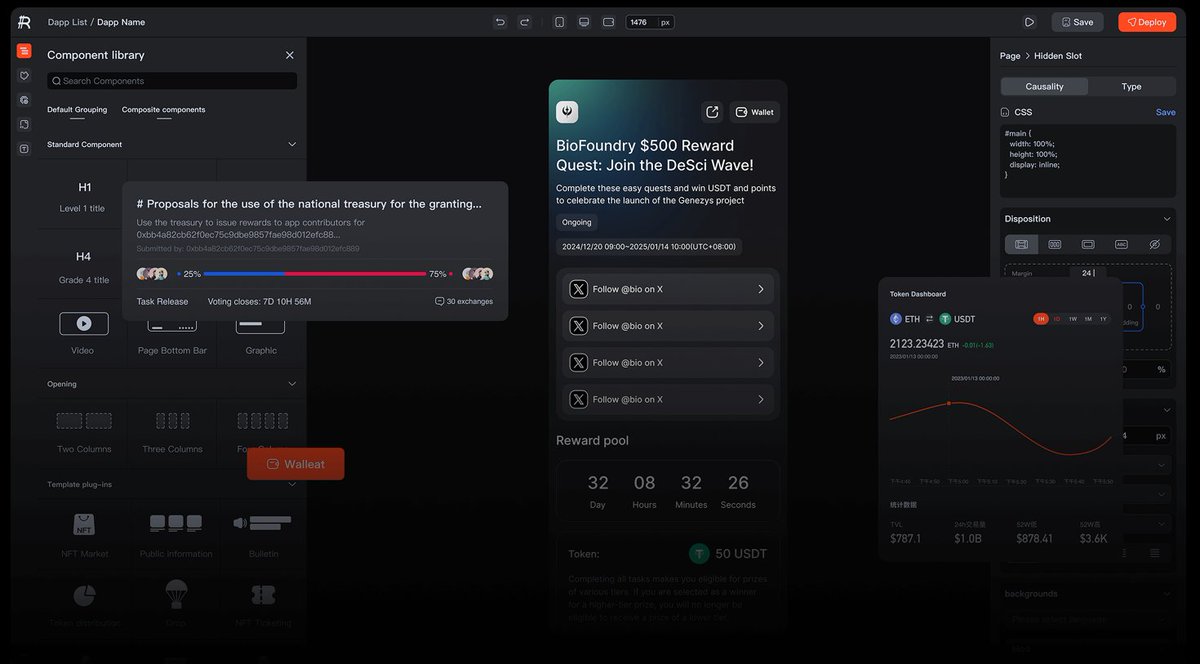
Task: Click the 1476 canvas width field
Action: click(x=640, y=22)
